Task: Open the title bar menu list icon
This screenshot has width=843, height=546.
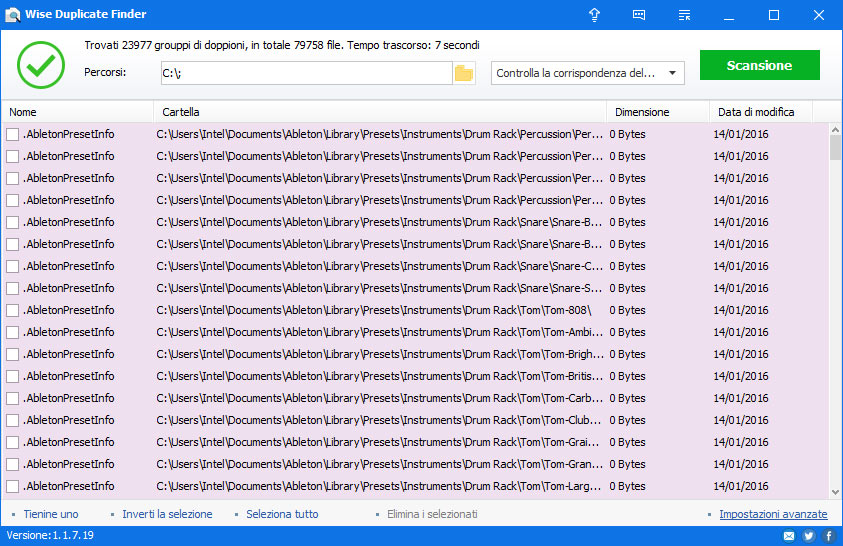Action: pyautogui.click(x=684, y=15)
